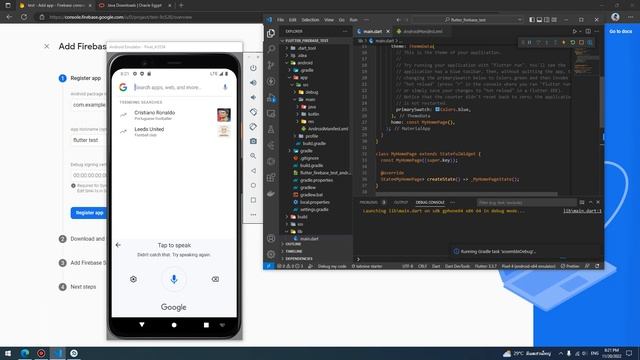Viewport: 640px width, 360px height.
Task: Click the emulator sidebar overview square button
Action: click(253, 200)
